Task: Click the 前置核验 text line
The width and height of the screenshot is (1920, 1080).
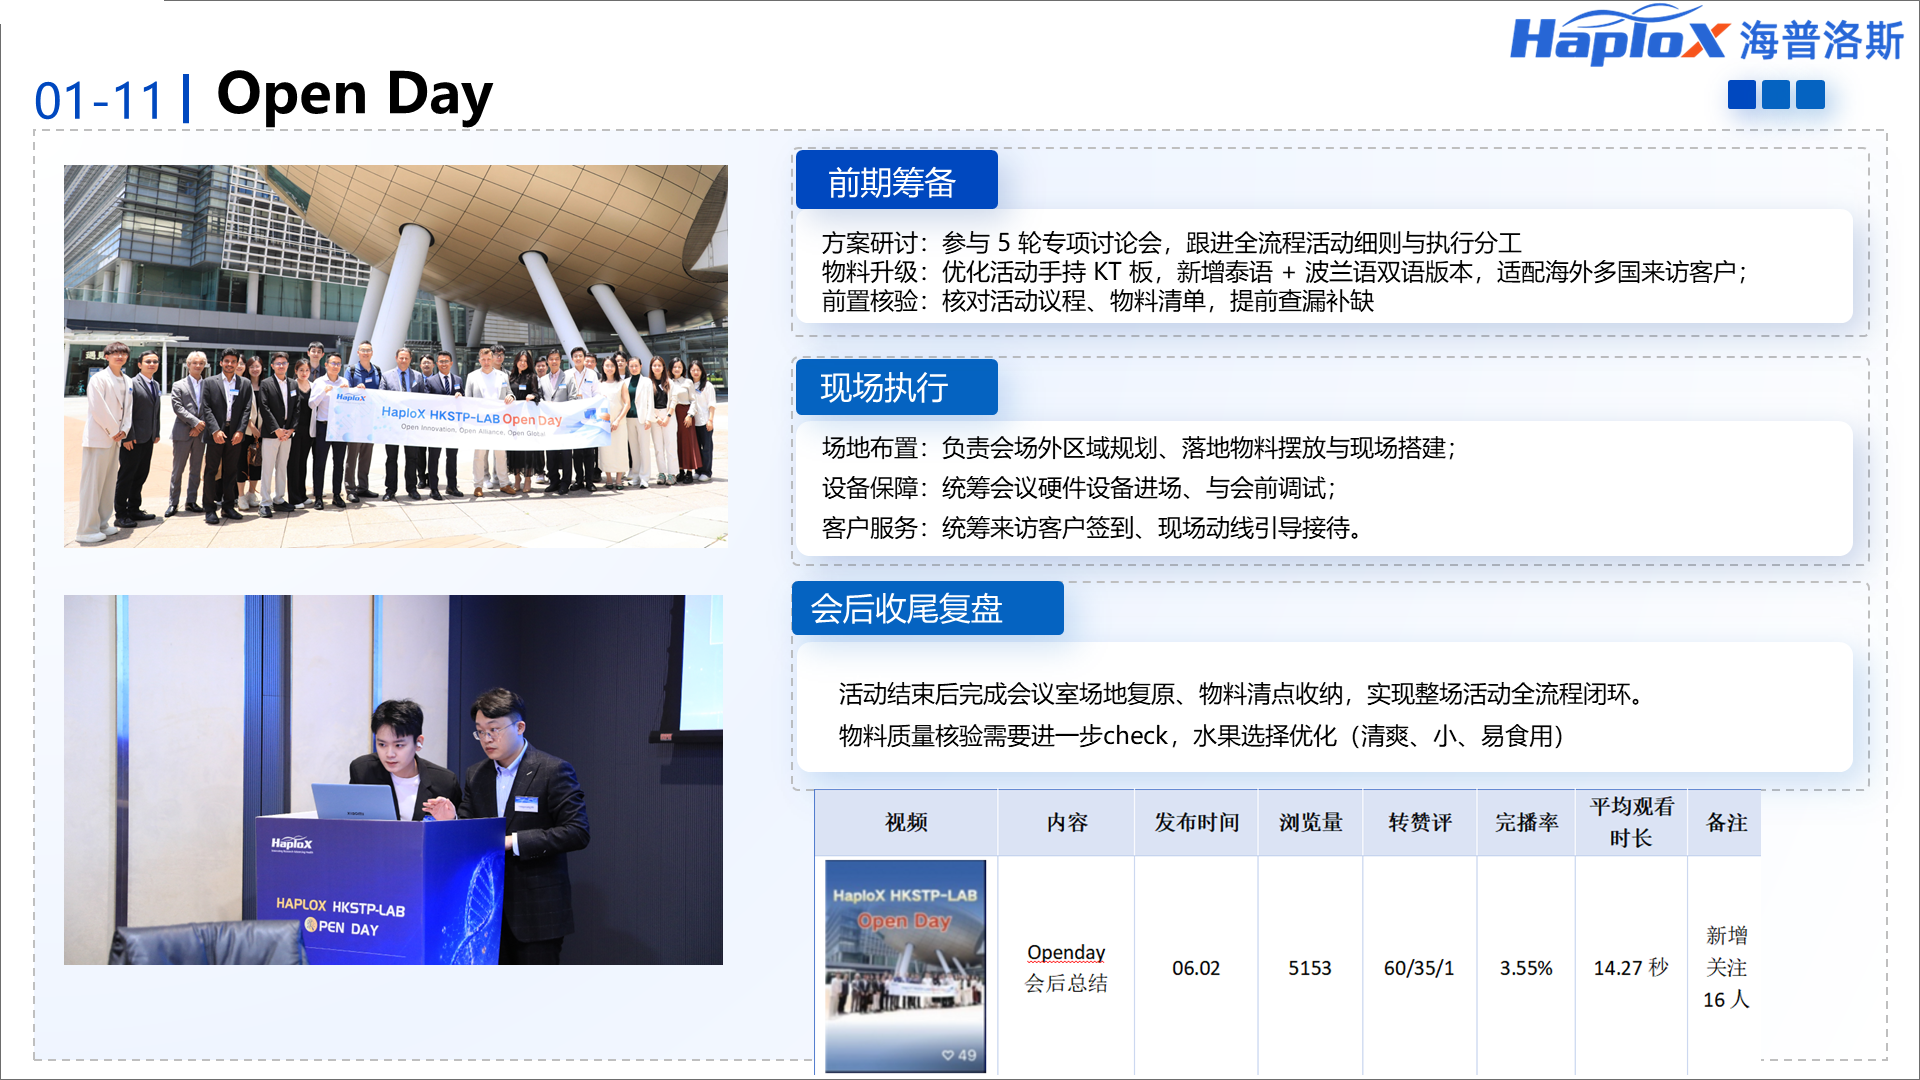Action: 1097,301
